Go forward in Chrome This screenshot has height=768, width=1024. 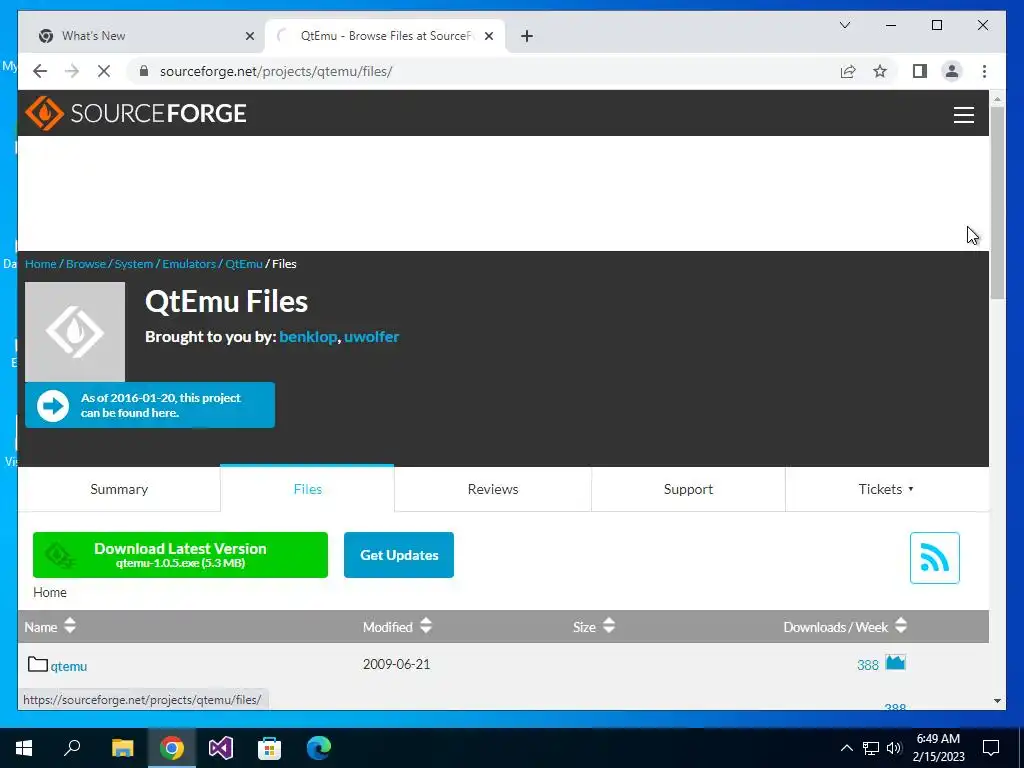click(72, 71)
